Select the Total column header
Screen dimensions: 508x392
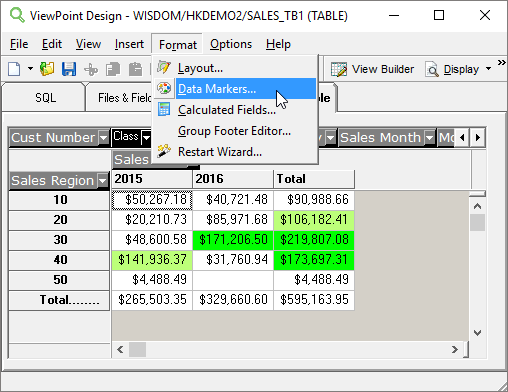(x=314, y=179)
